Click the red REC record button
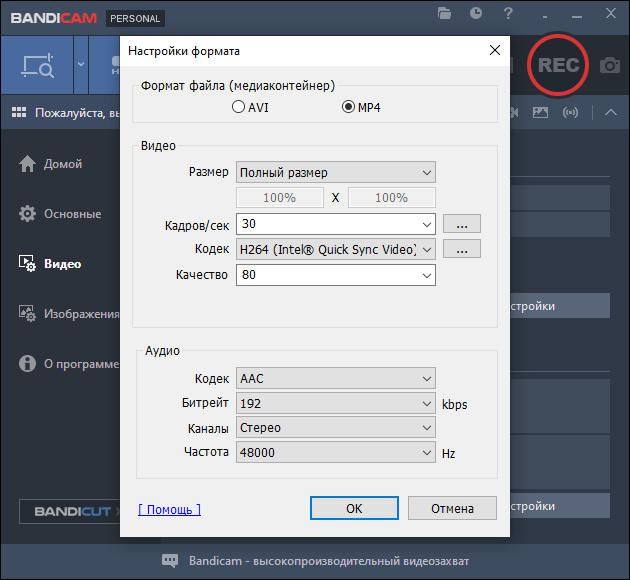 [558, 65]
